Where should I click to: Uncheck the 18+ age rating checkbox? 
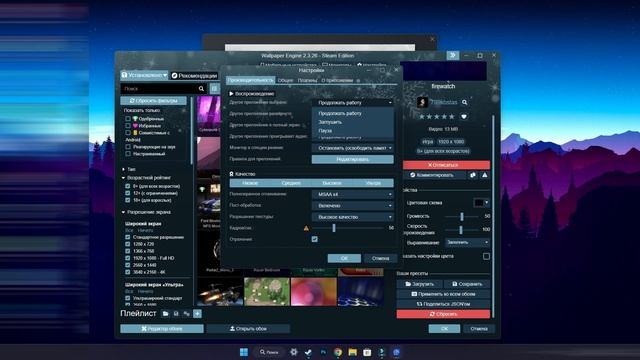[x=128, y=200]
